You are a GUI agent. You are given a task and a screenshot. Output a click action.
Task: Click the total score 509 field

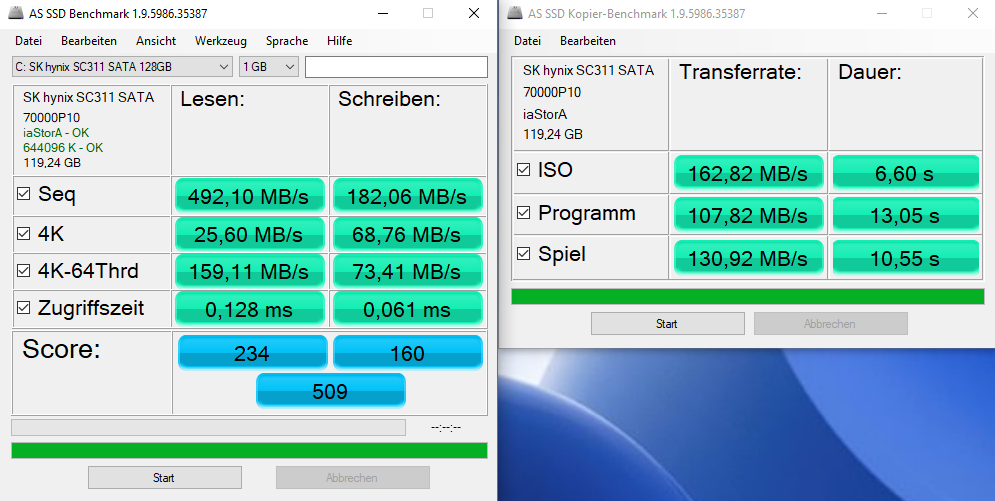pyautogui.click(x=330, y=391)
